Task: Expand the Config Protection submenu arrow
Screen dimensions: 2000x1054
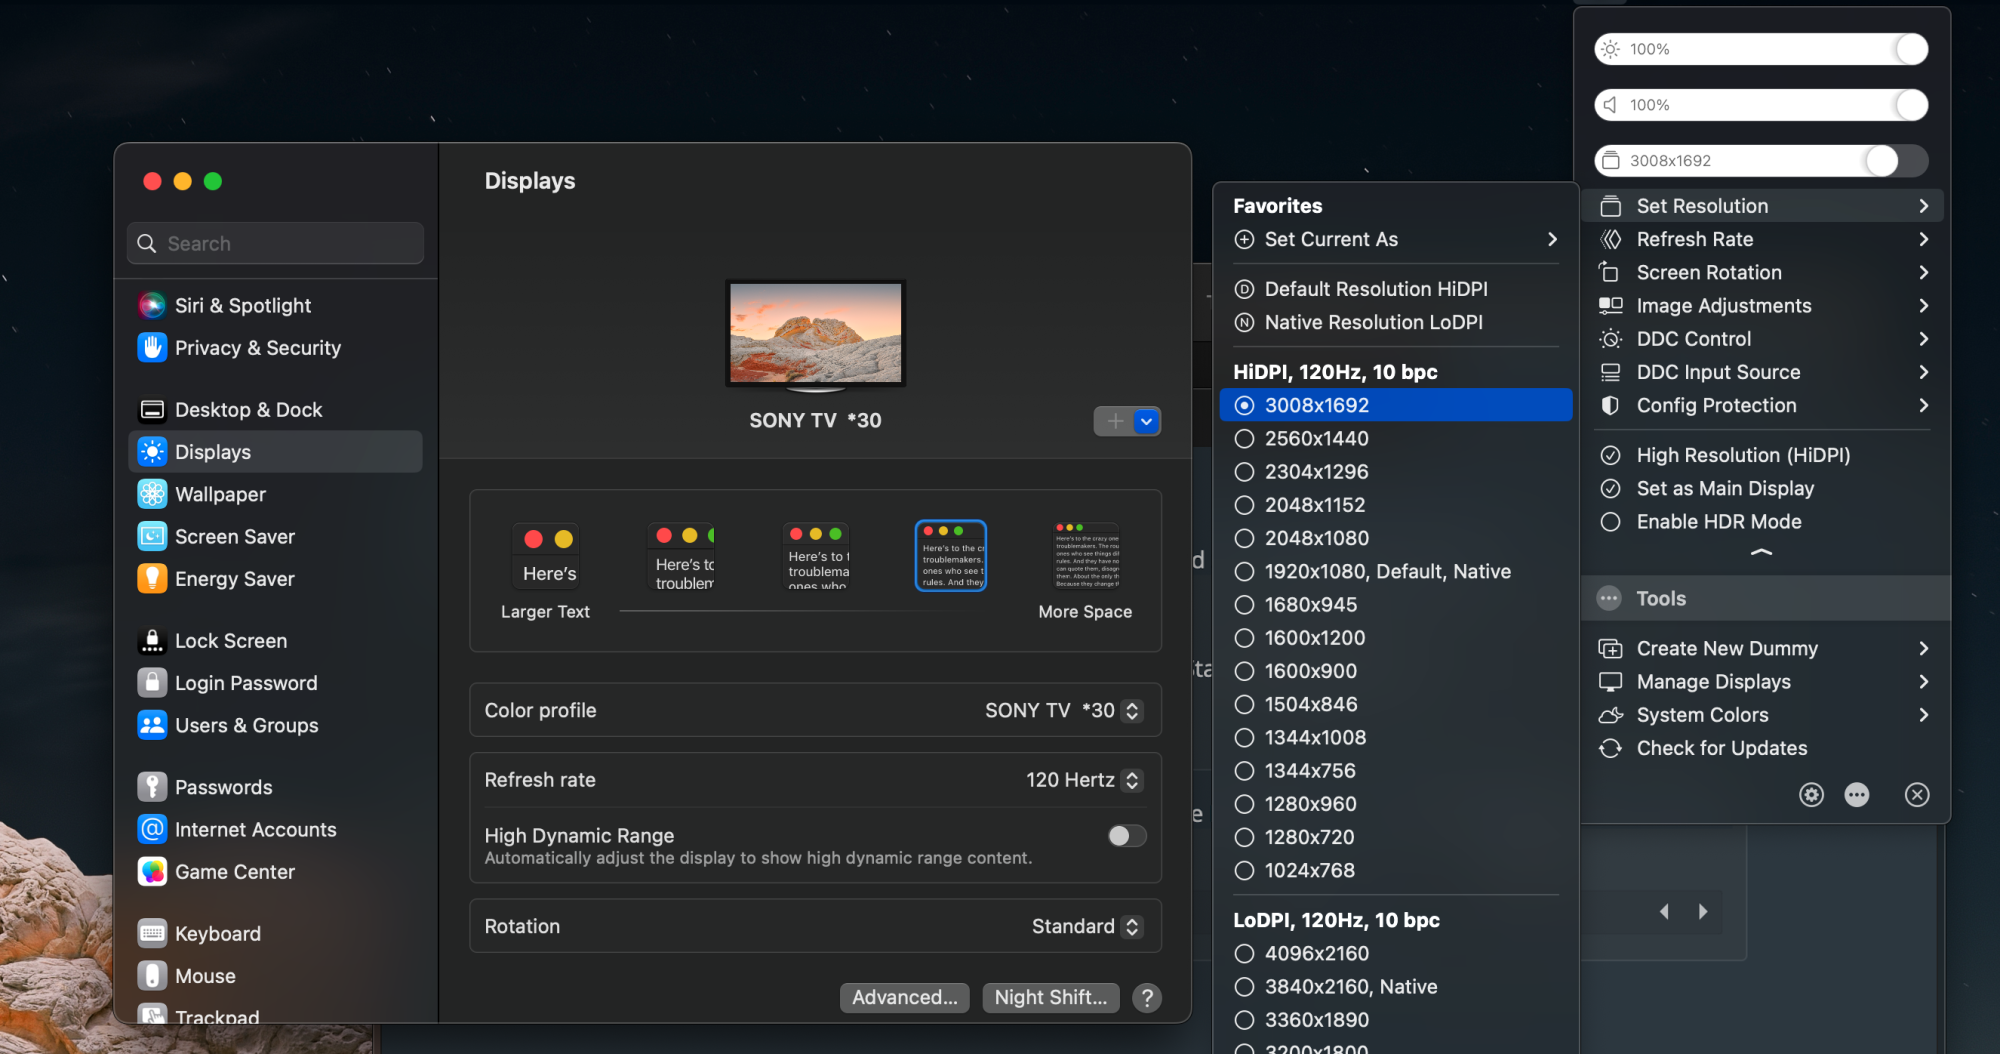Action: coord(1924,405)
